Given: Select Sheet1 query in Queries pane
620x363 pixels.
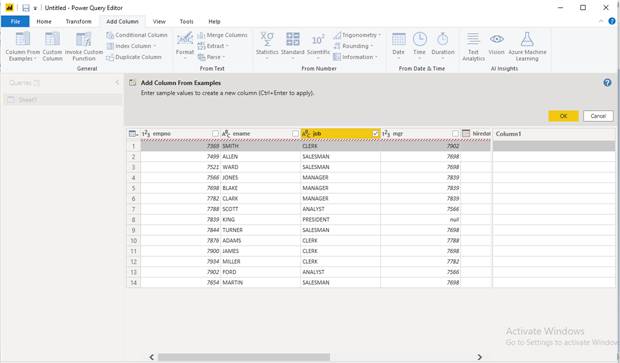Looking at the screenshot, I should point(63,100).
